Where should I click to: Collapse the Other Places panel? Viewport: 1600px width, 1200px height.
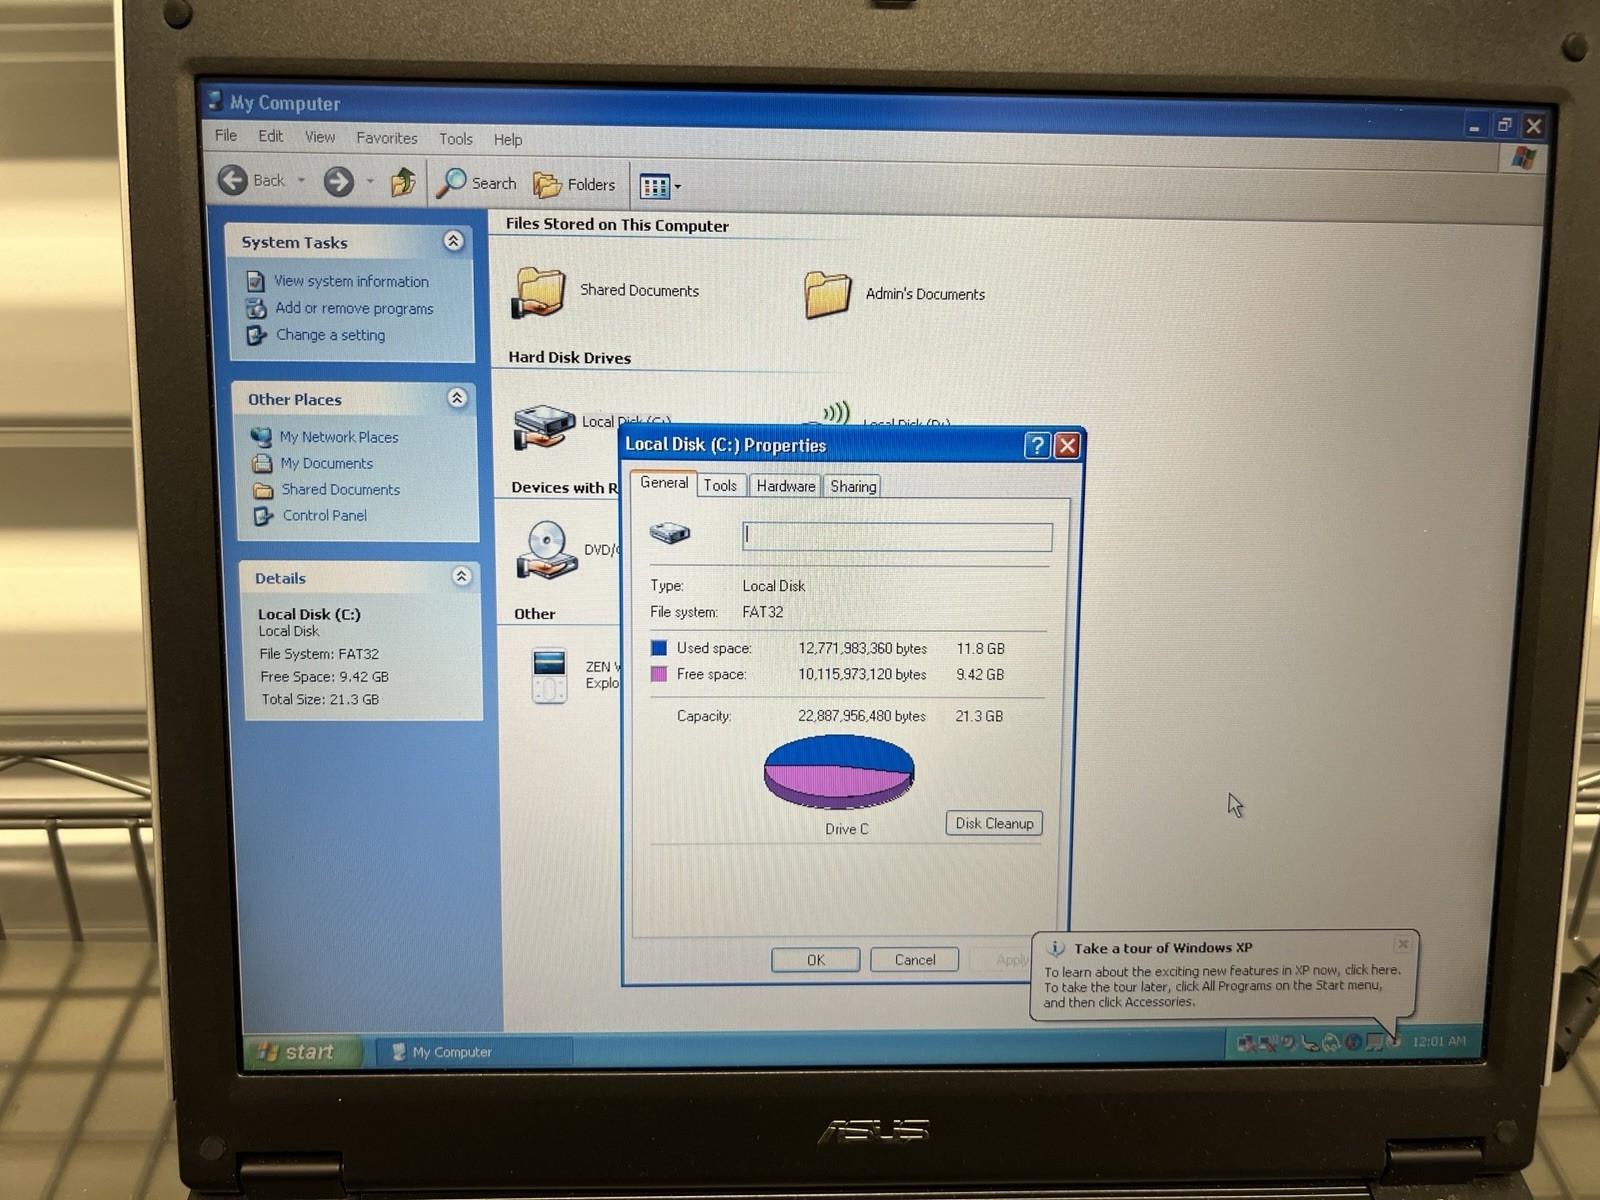(457, 398)
